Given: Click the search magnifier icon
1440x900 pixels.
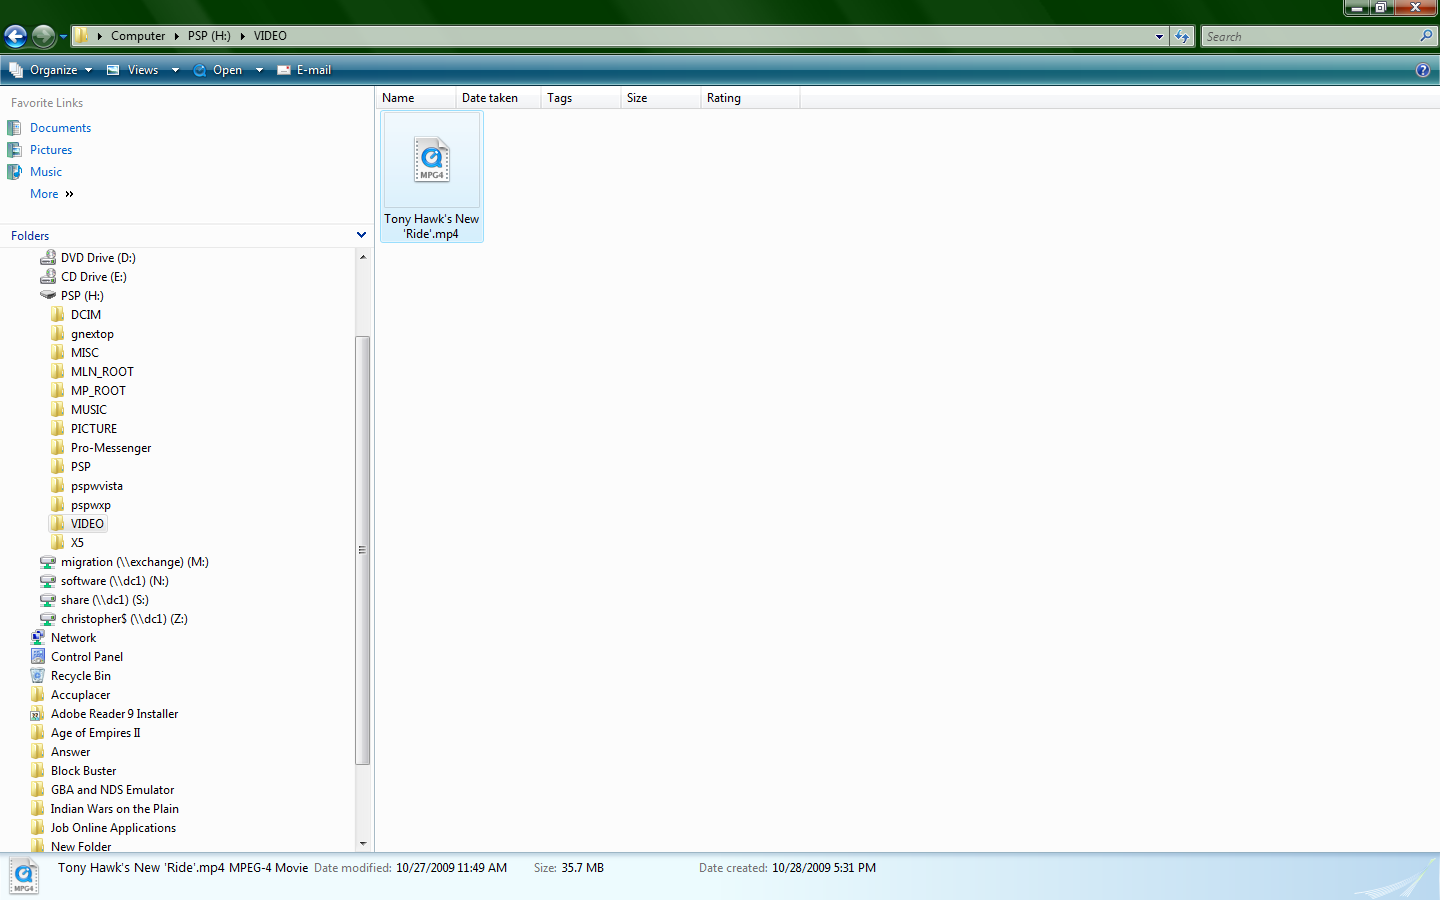Looking at the screenshot, I should coord(1427,36).
